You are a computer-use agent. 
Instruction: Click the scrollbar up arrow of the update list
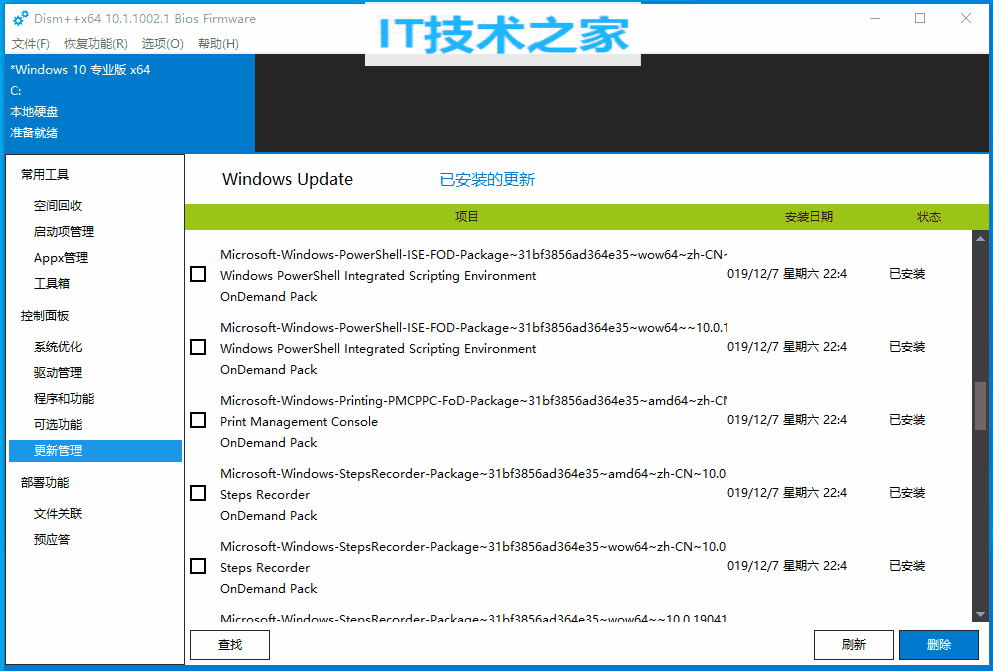(980, 239)
